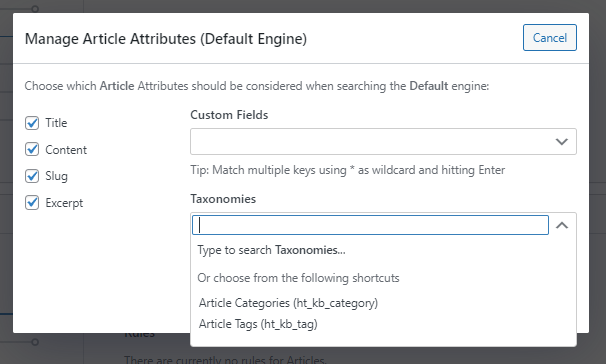Collapse the Taxonomies dropdown chevron
The height and width of the screenshot is (364, 606).
[562, 225]
